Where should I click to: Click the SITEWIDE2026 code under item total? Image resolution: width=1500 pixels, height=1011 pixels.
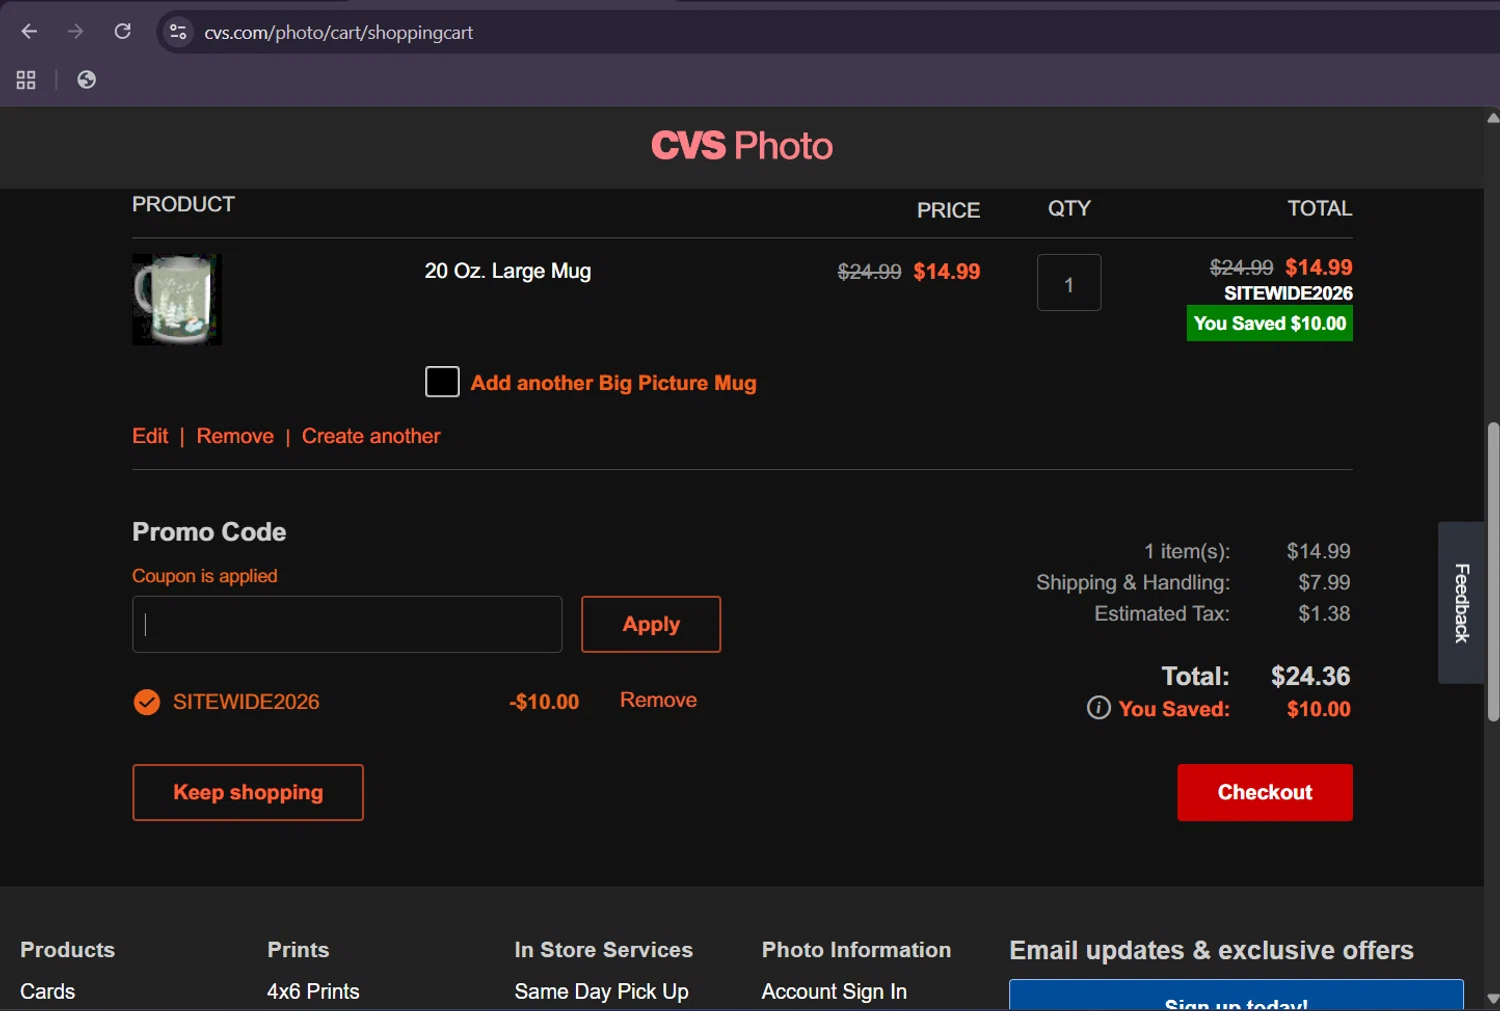pos(1288,293)
